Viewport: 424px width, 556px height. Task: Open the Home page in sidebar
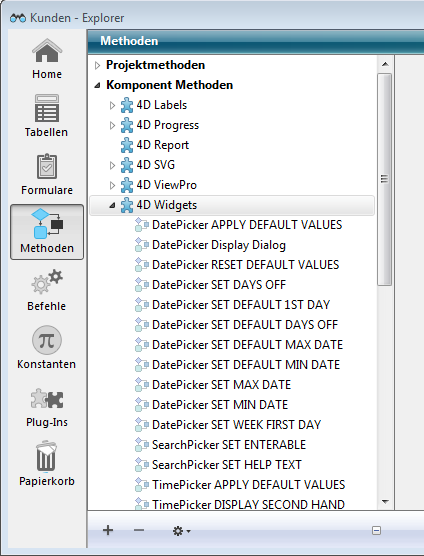(47, 59)
